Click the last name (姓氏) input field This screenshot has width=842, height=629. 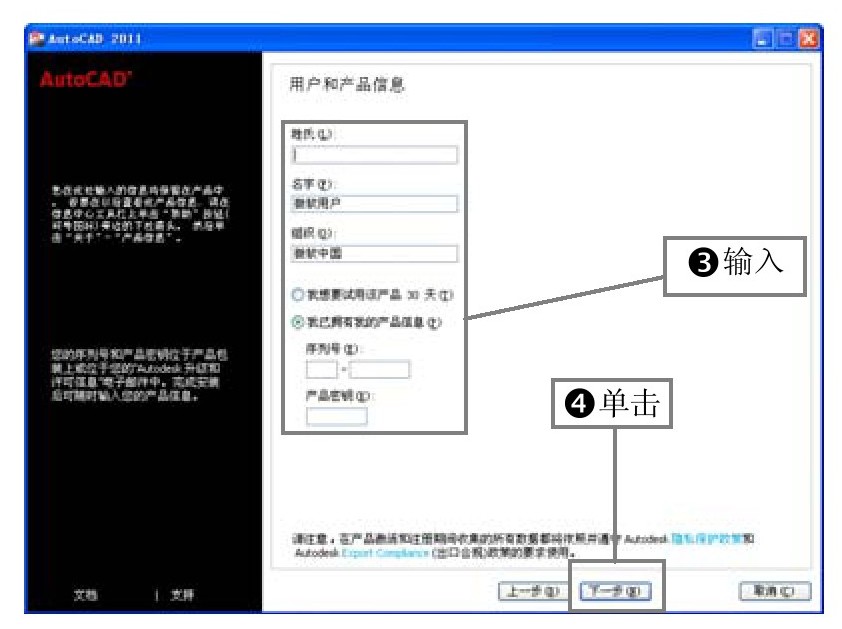(x=374, y=155)
